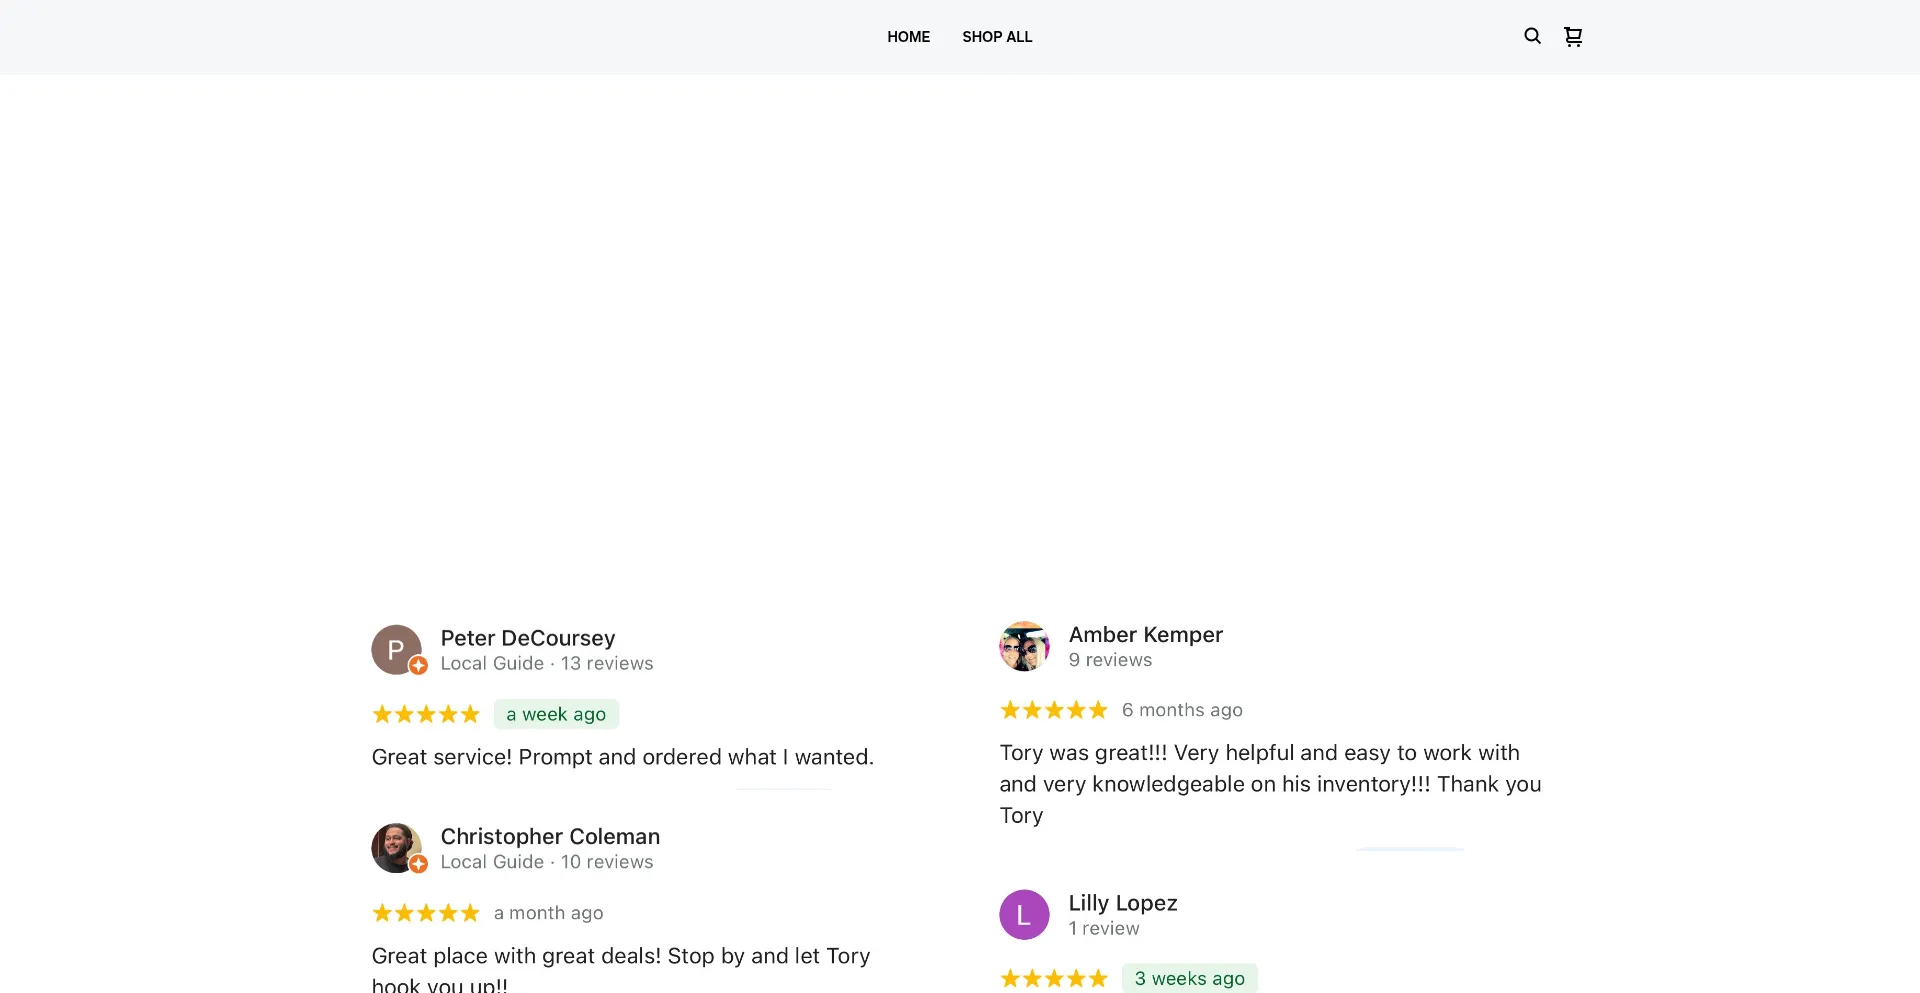Image resolution: width=1920 pixels, height=993 pixels.
Task: Click Lilly Lopez's purple avatar
Action: click(1024, 915)
